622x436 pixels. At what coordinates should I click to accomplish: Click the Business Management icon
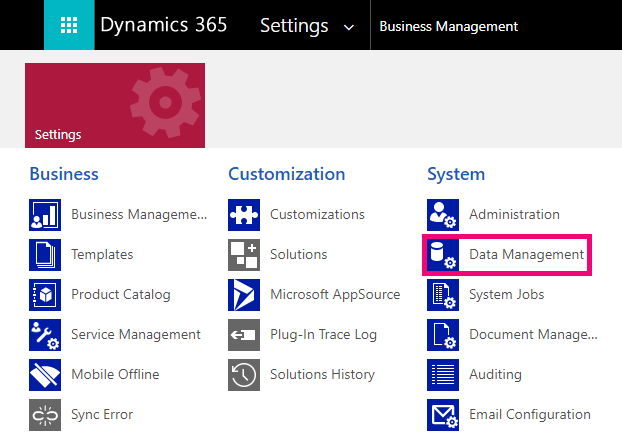point(45,215)
